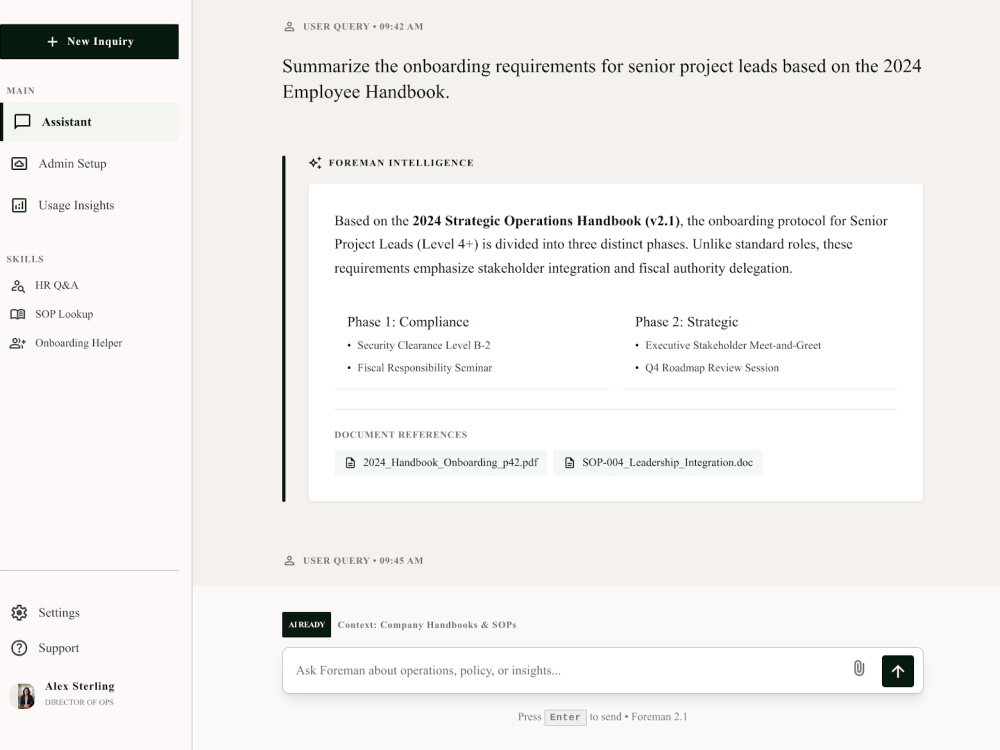Click the Usage Insights chart icon
Image resolution: width=1000 pixels, height=750 pixels.
click(19, 205)
